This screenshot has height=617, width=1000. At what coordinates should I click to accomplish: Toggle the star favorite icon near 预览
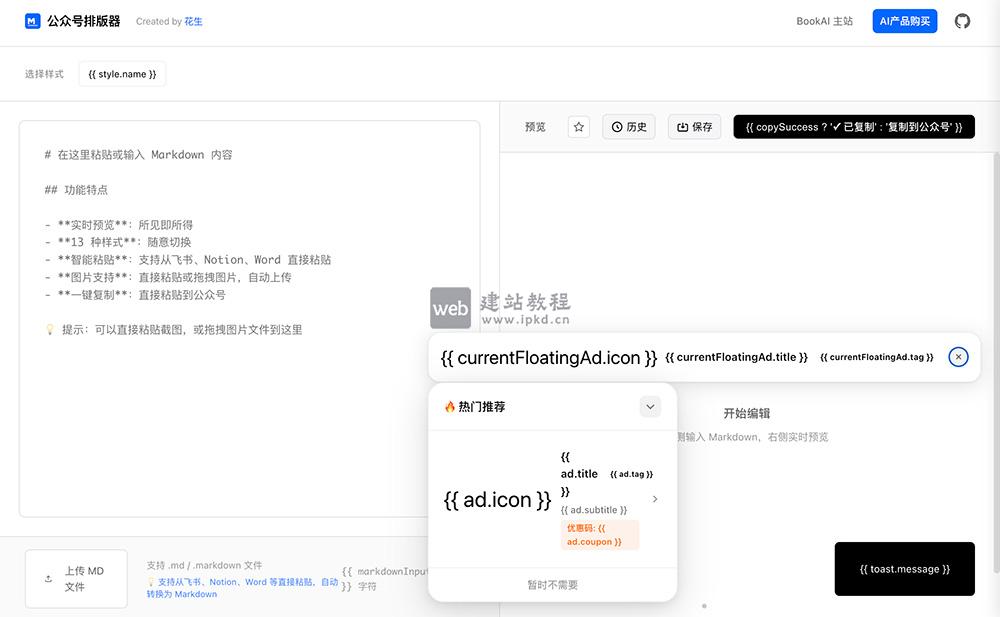point(578,126)
